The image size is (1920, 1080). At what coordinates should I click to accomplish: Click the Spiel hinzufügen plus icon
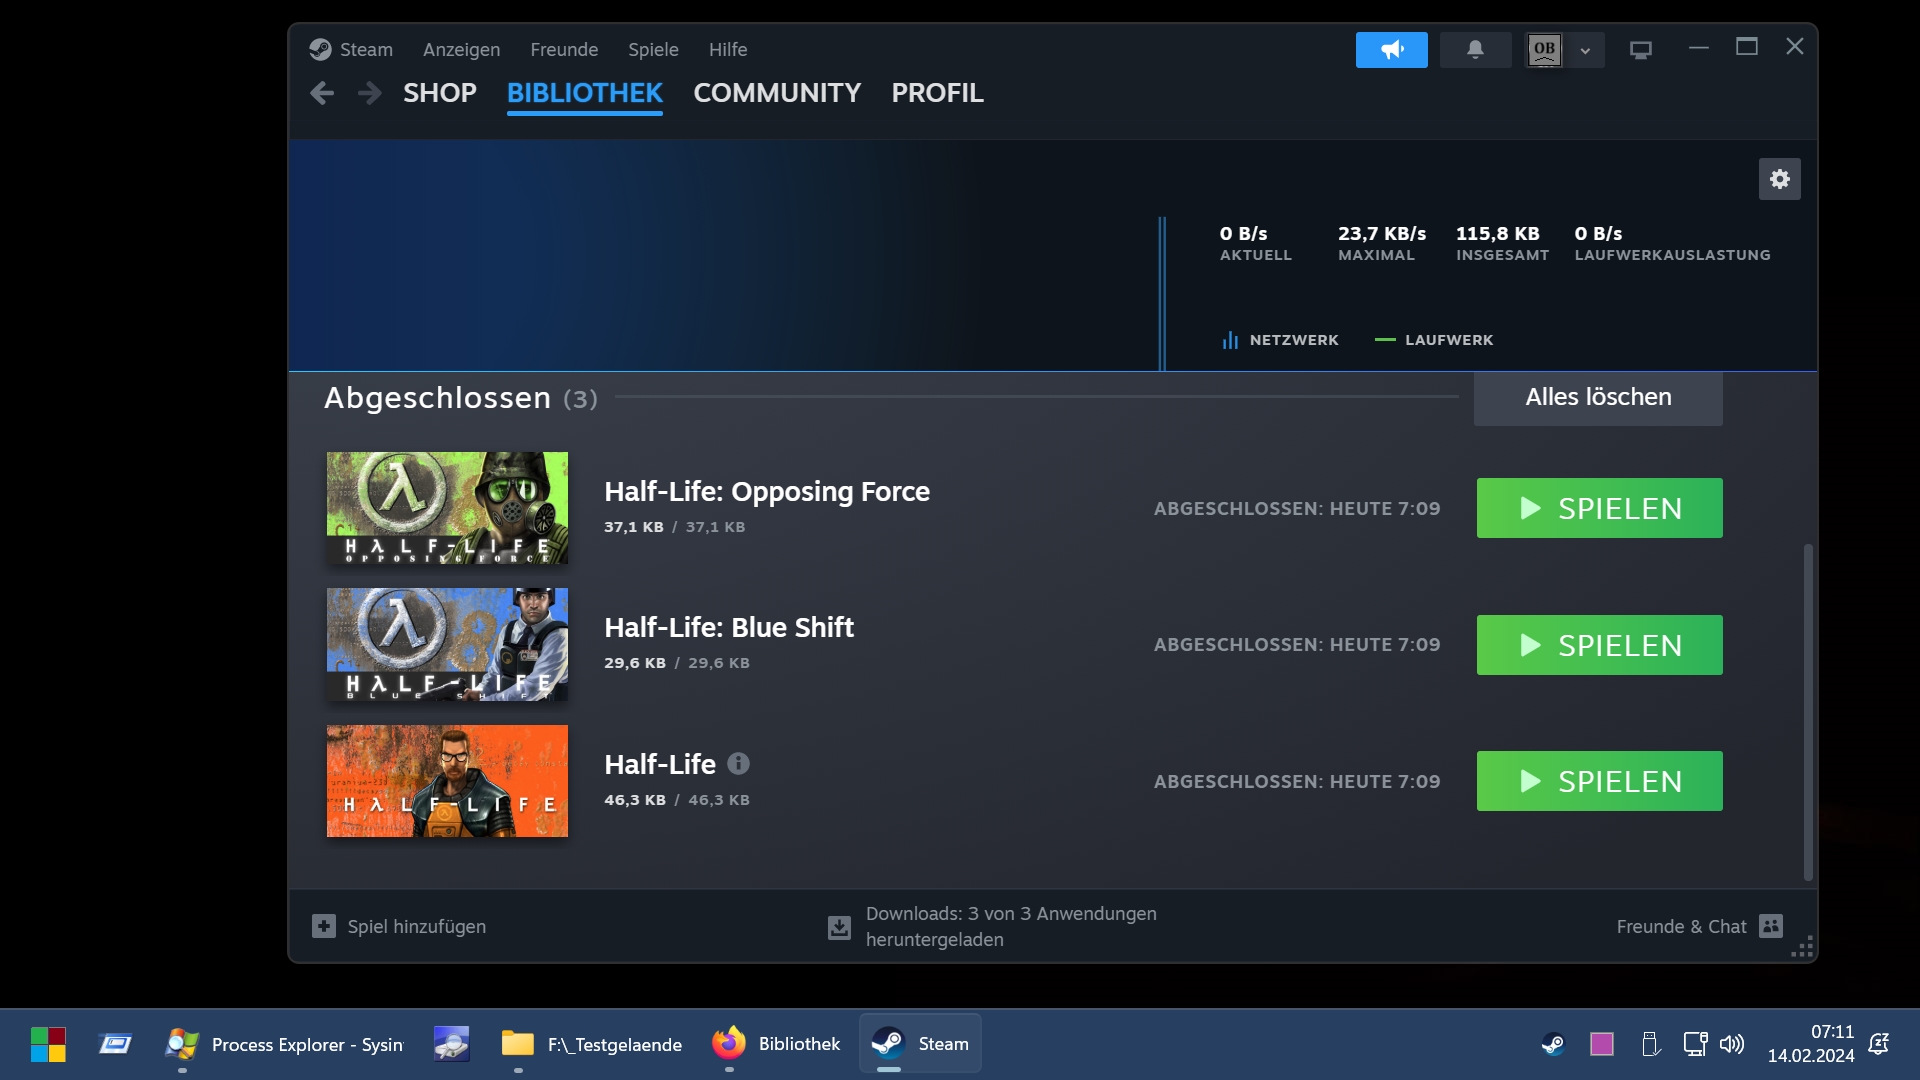click(324, 926)
